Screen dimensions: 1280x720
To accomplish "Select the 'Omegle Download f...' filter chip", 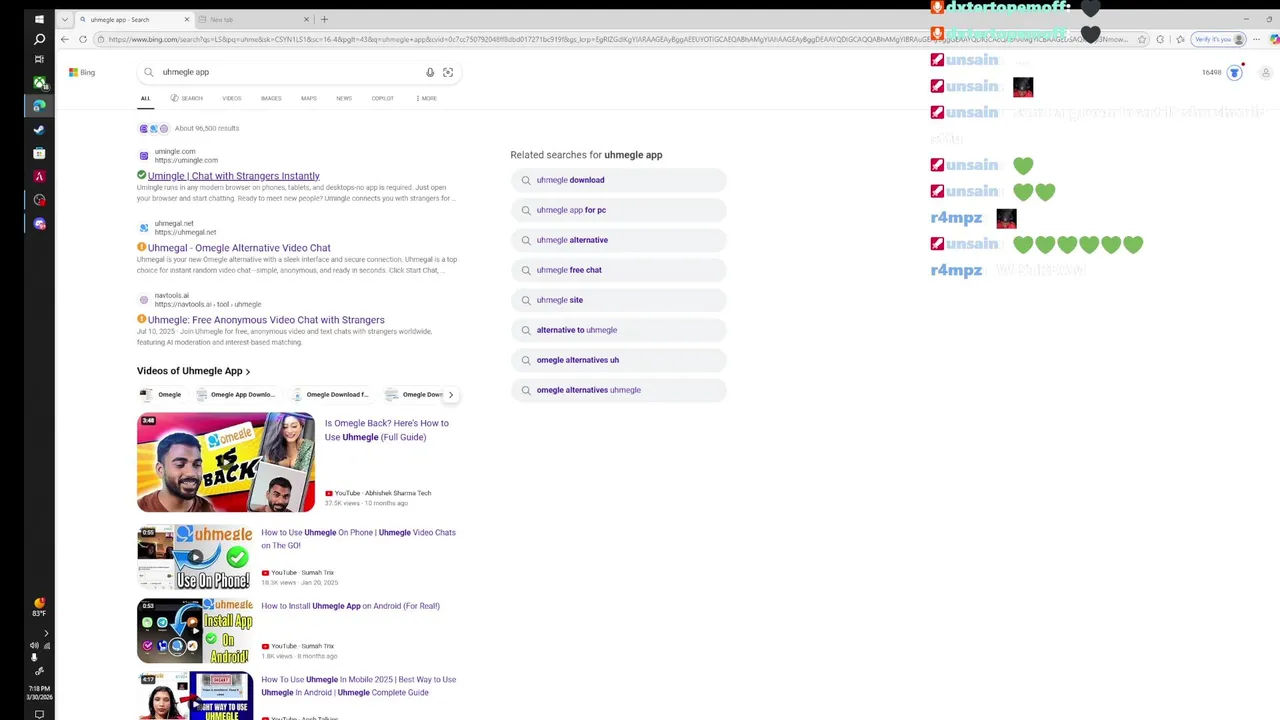I will click(331, 395).
